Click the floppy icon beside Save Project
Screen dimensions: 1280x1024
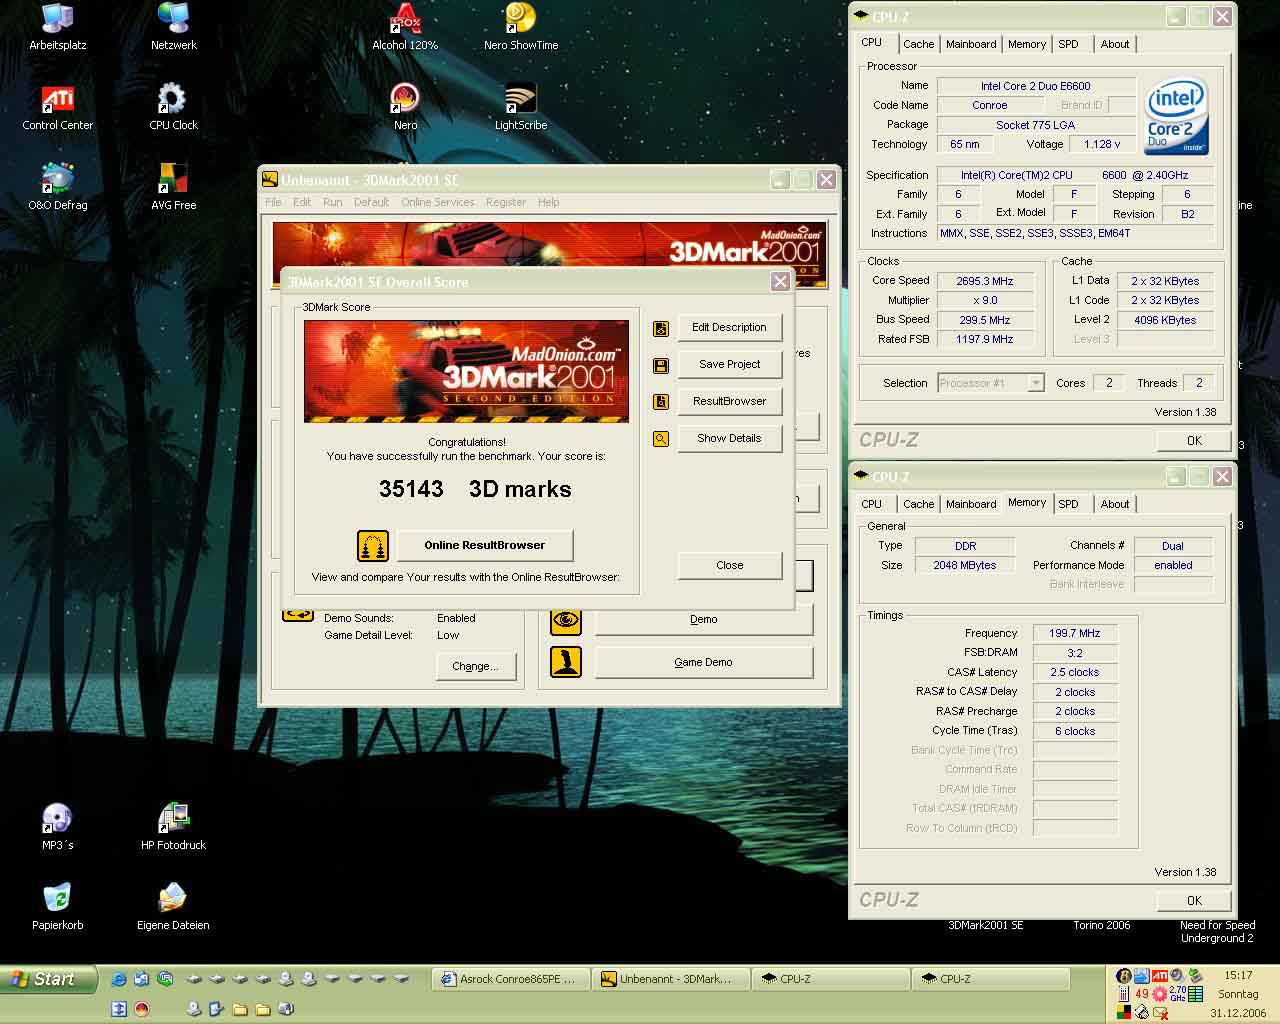point(661,365)
